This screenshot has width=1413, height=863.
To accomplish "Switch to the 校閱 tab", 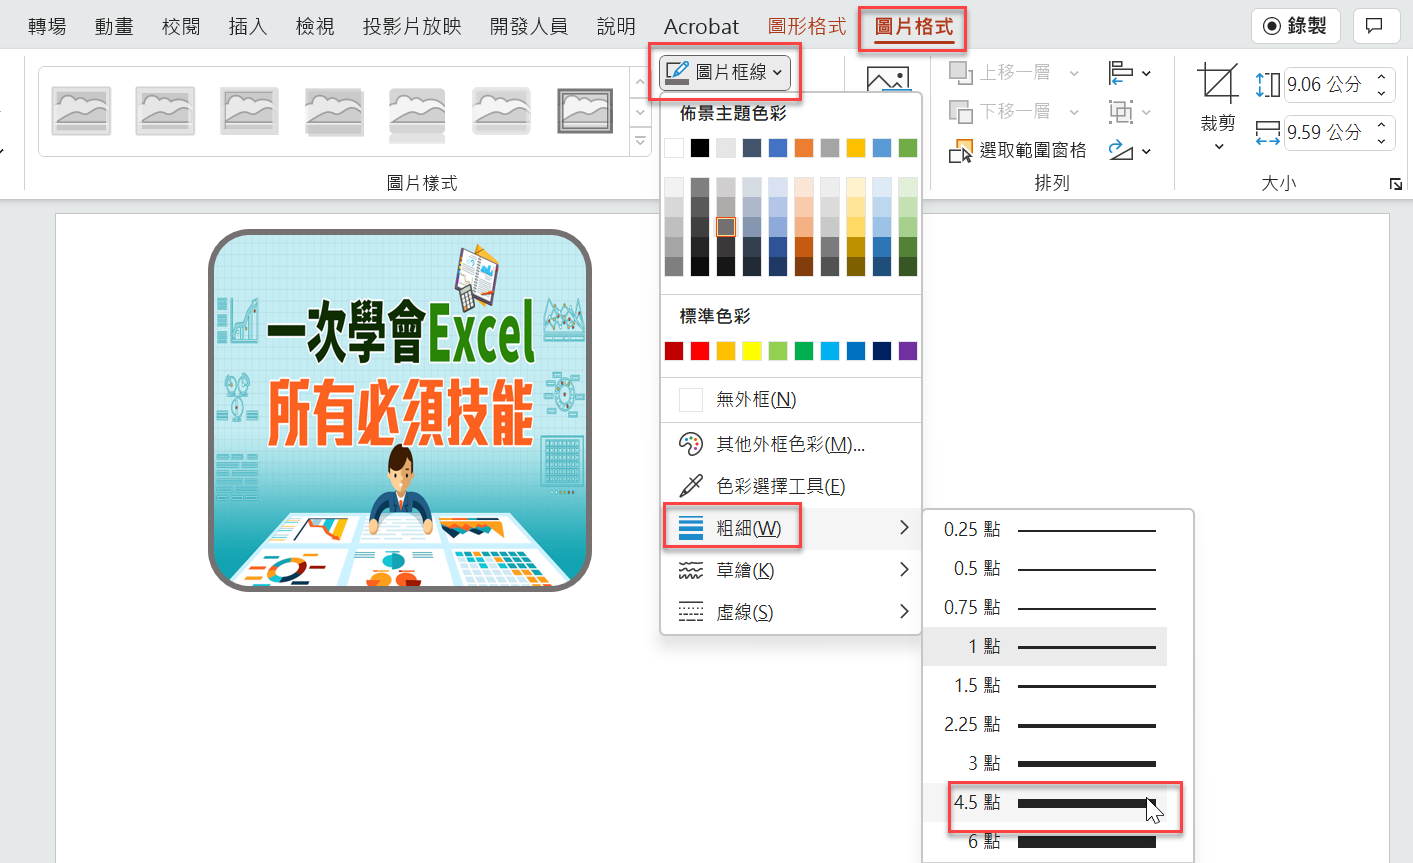I will [181, 26].
